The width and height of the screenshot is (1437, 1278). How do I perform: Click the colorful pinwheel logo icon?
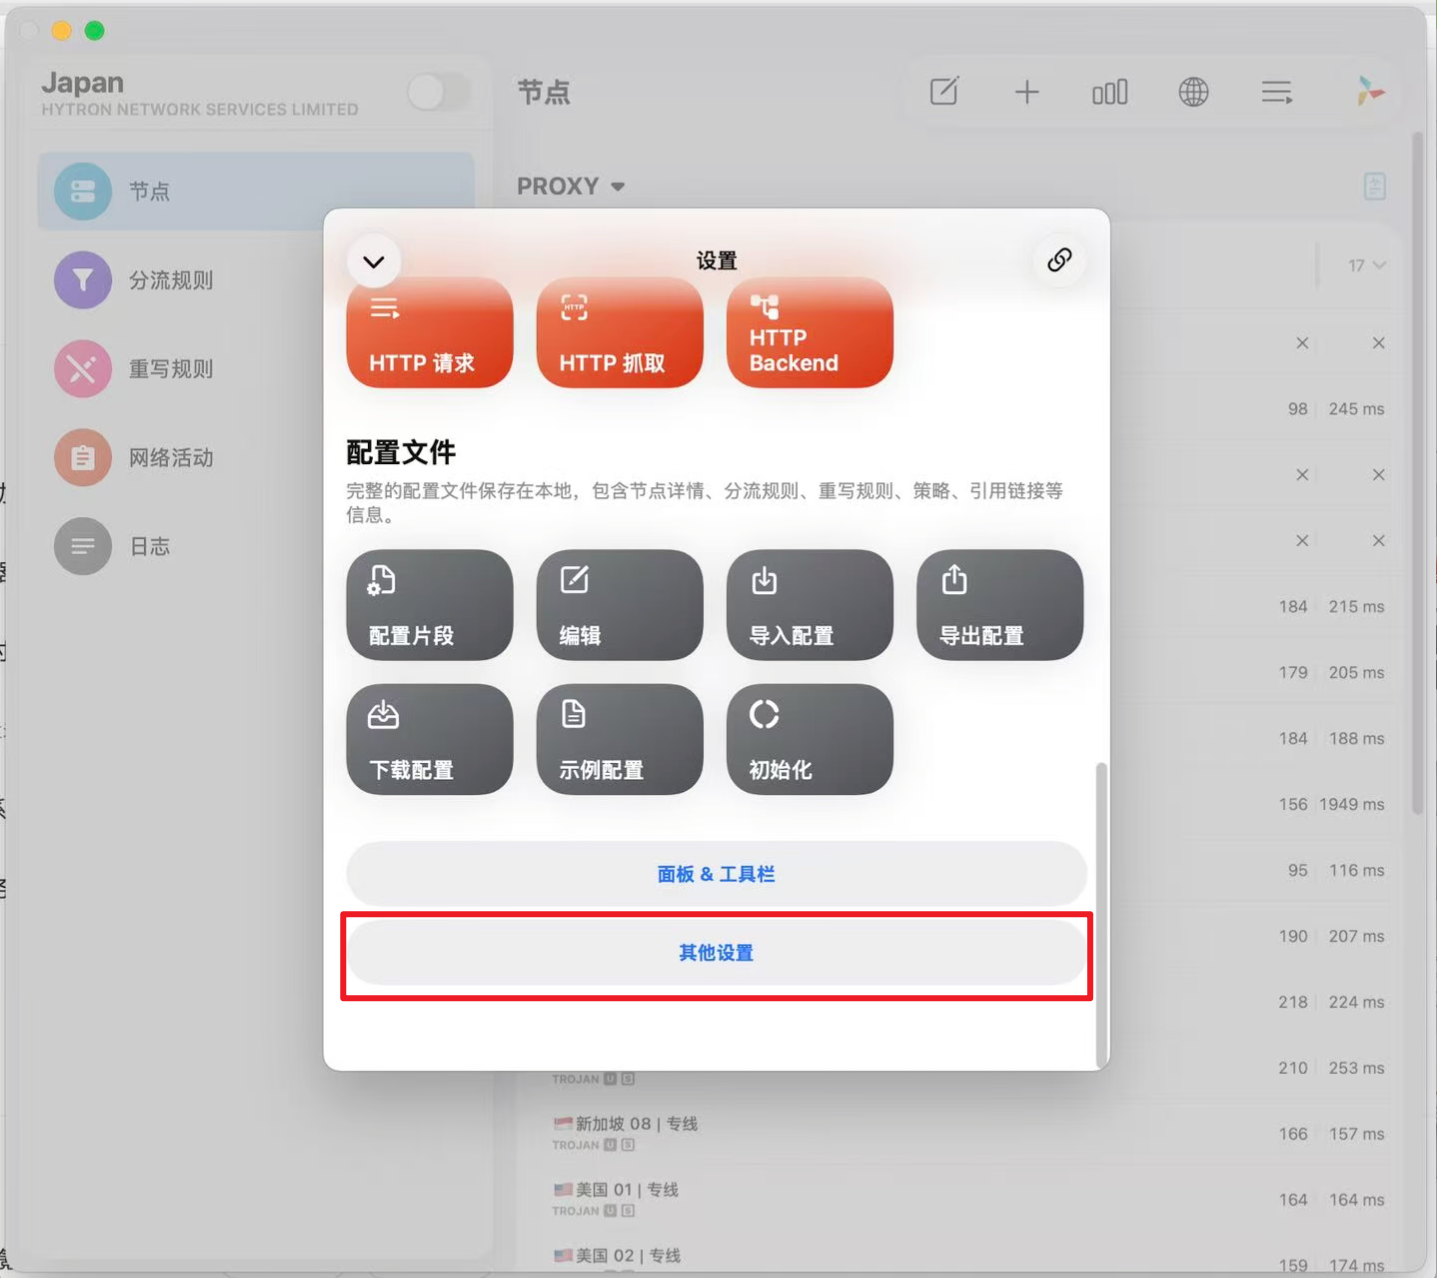(x=1370, y=91)
